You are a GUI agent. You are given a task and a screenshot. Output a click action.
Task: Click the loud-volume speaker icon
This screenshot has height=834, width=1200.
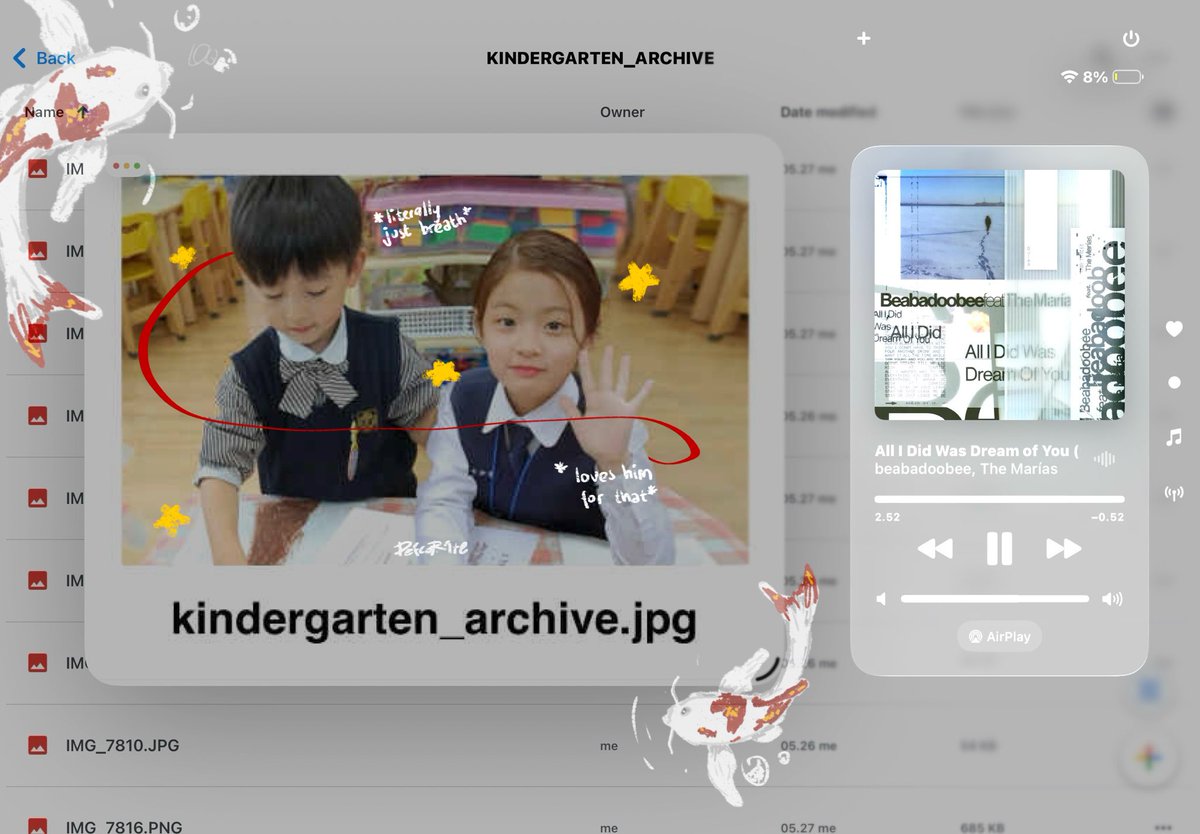pos(1112,599)
